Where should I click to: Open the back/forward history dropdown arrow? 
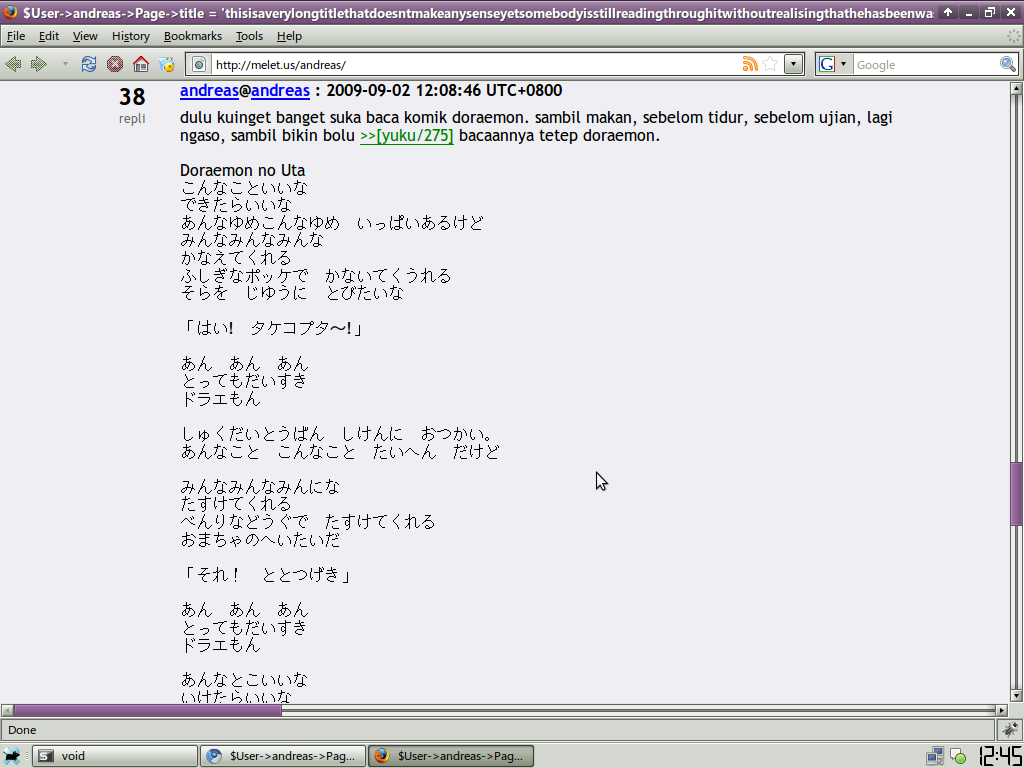pos(65,64)
